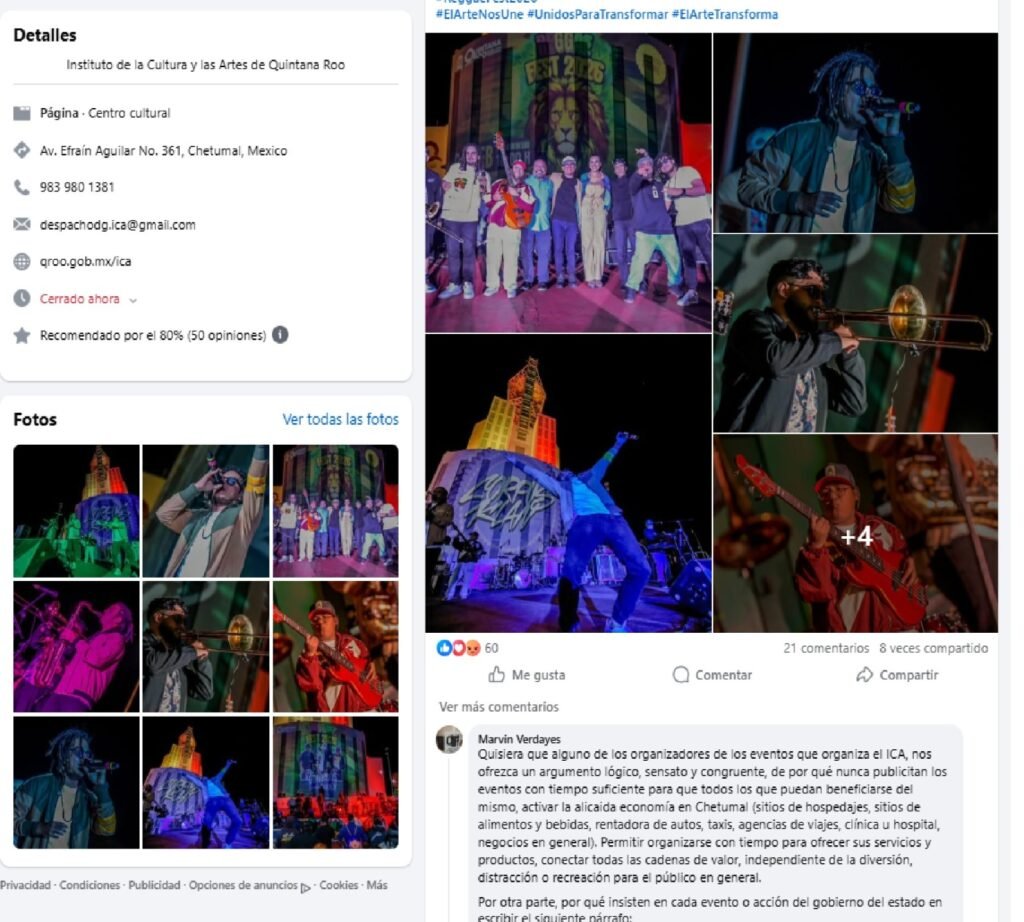Click the Compartir share arrow icon
Screen dimensions: 1024x922
click(x=865, y=675)
